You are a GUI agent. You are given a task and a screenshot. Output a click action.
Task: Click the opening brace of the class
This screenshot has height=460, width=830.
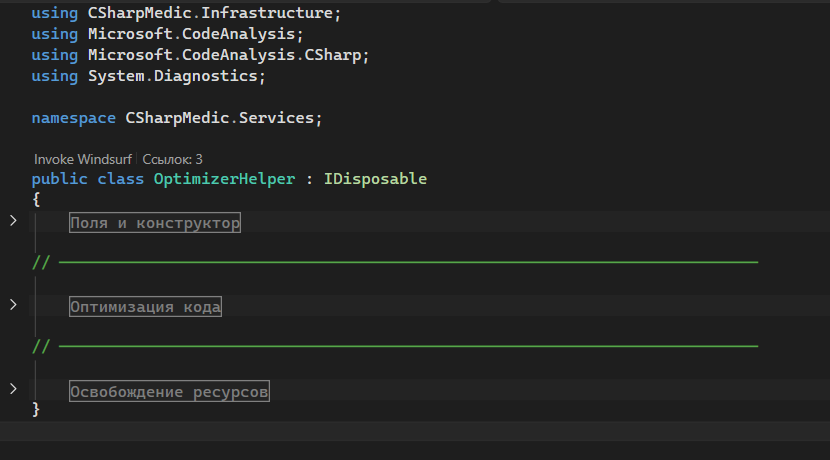coord(36,199)
